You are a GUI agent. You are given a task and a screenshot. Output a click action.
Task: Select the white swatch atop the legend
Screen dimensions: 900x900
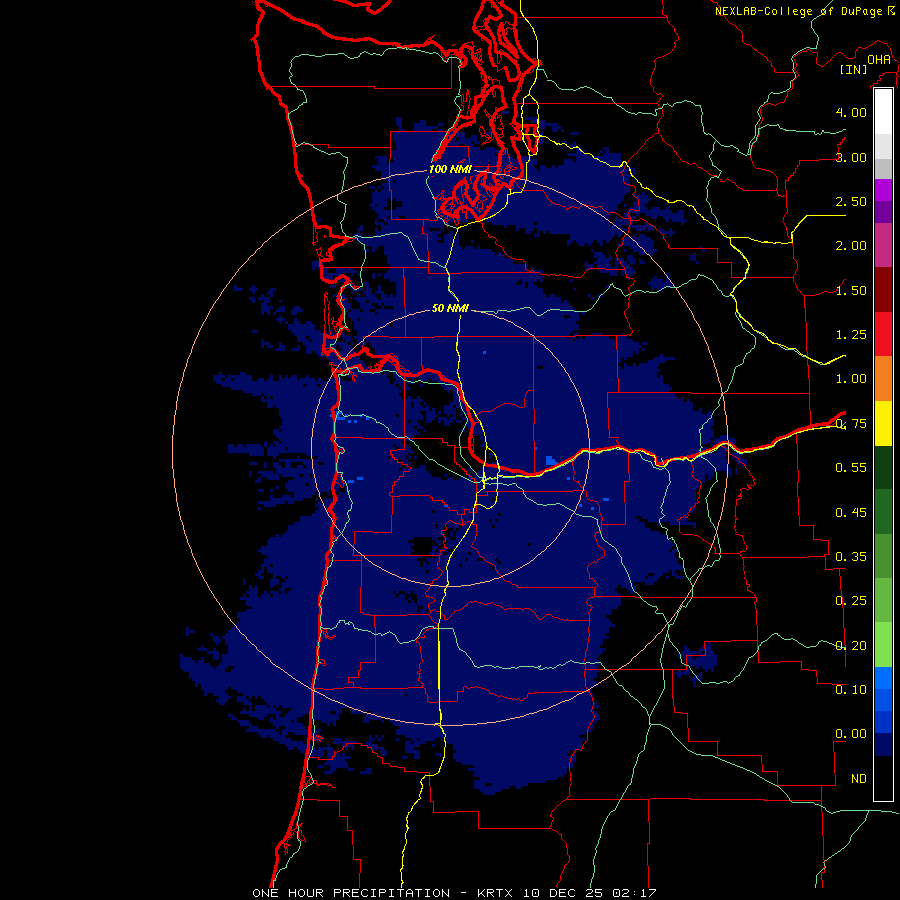[883, 112]
